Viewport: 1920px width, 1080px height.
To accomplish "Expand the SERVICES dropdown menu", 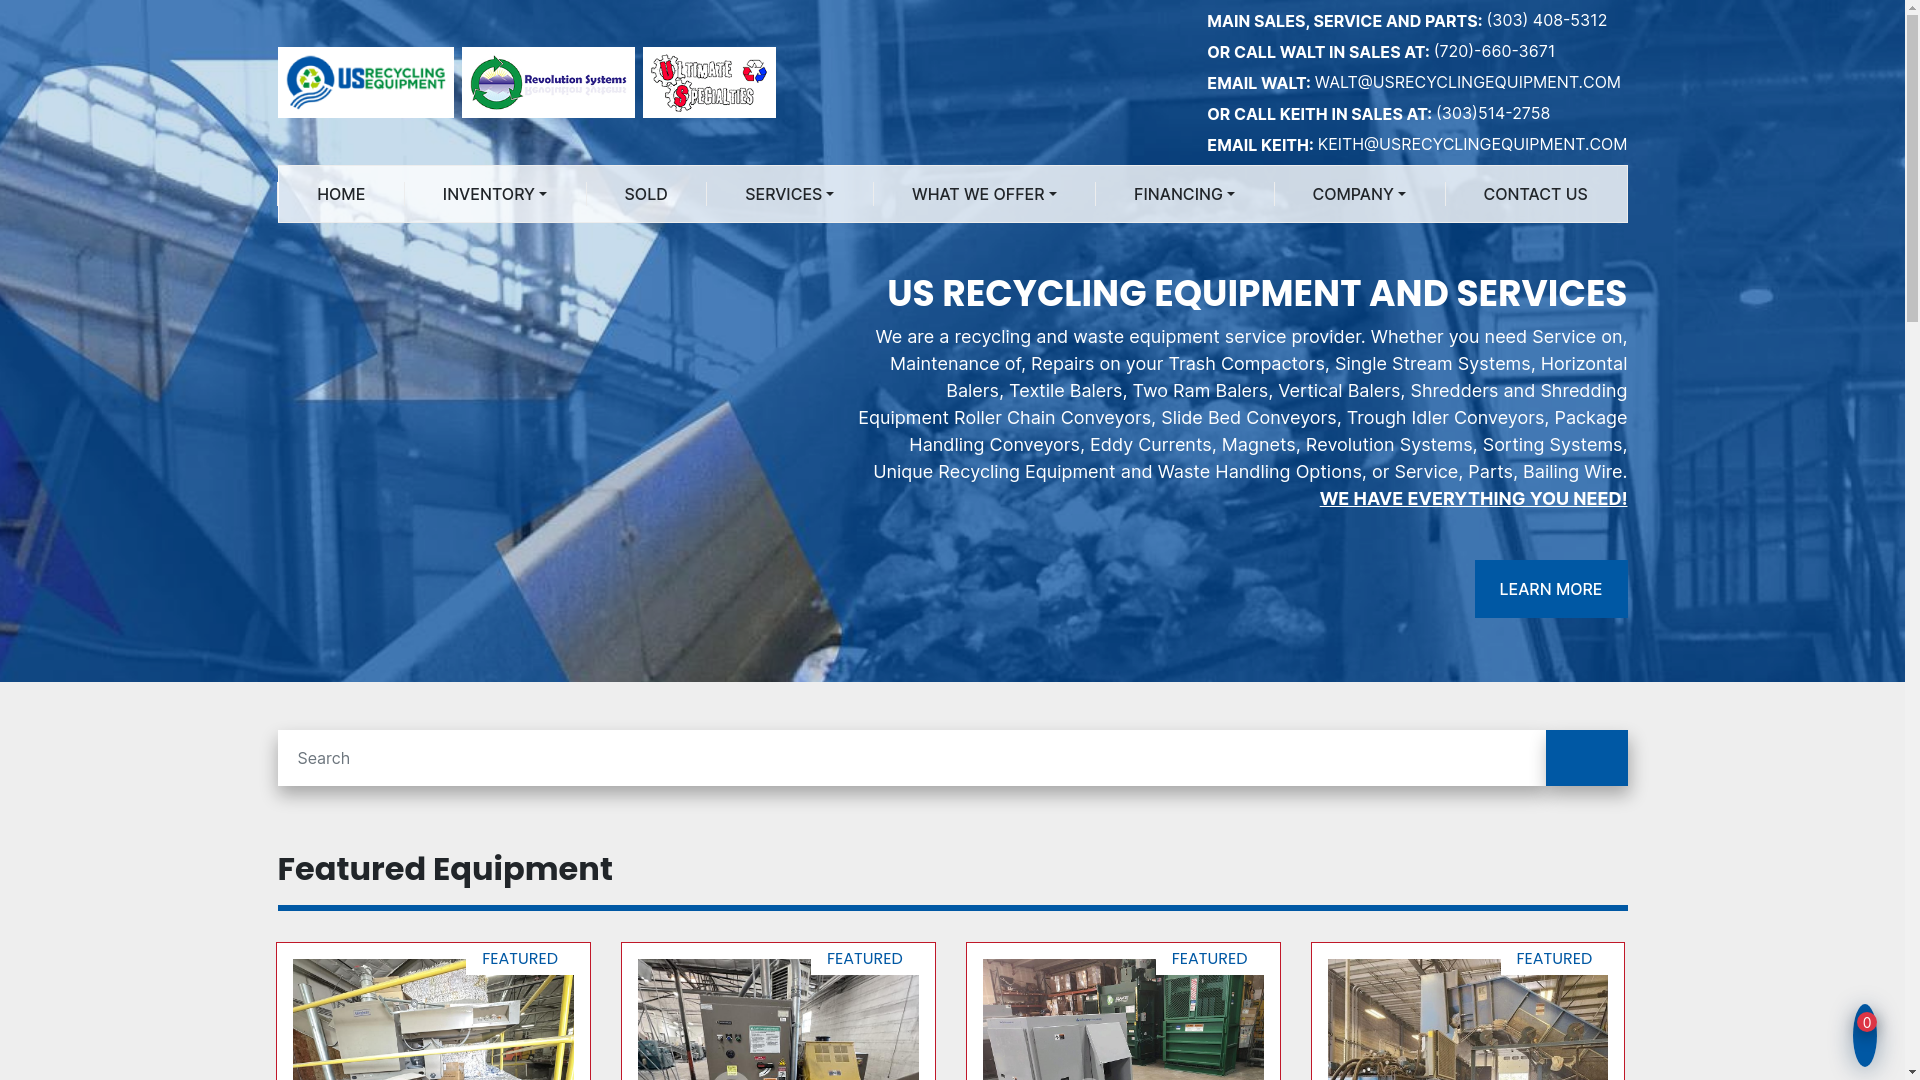I will pos(789,194).
